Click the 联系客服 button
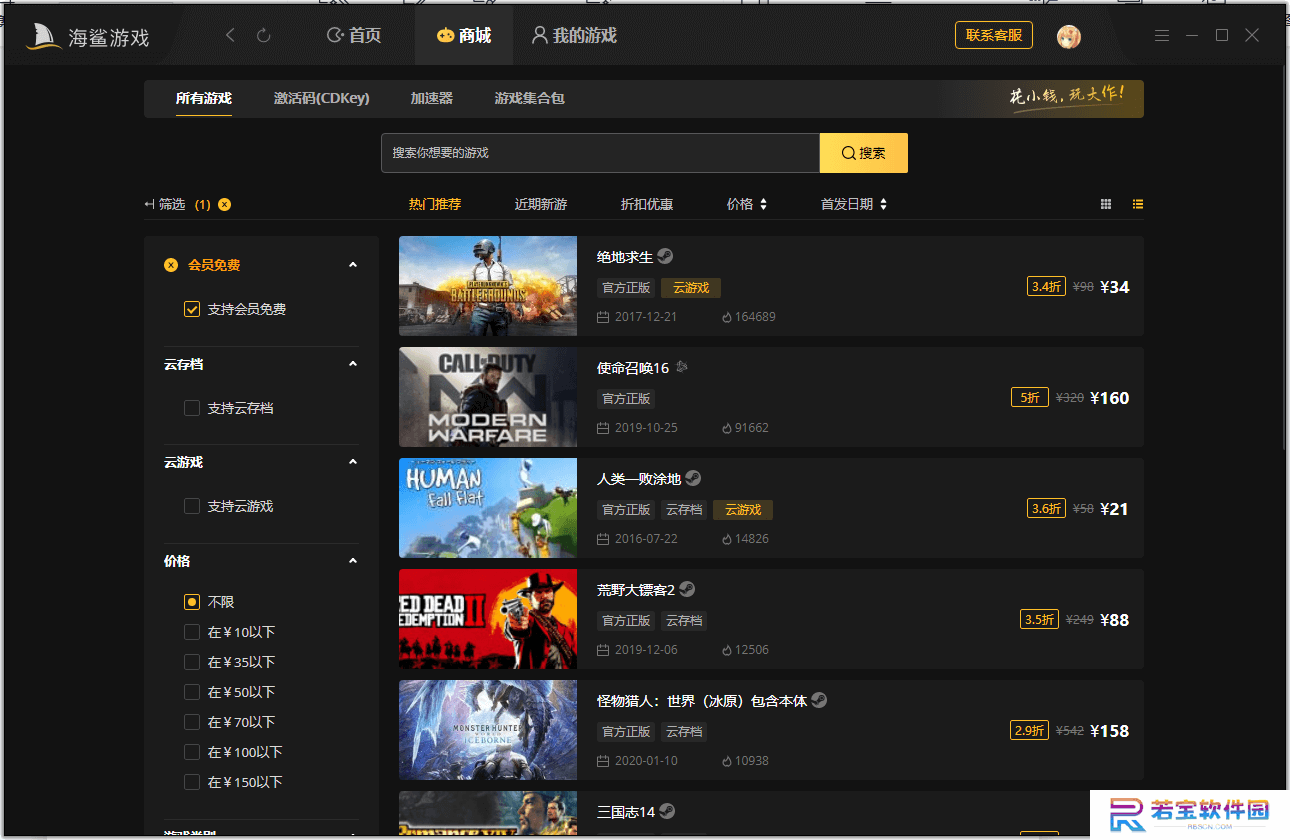Screen dimensions: 1290x840 point(994,35)
